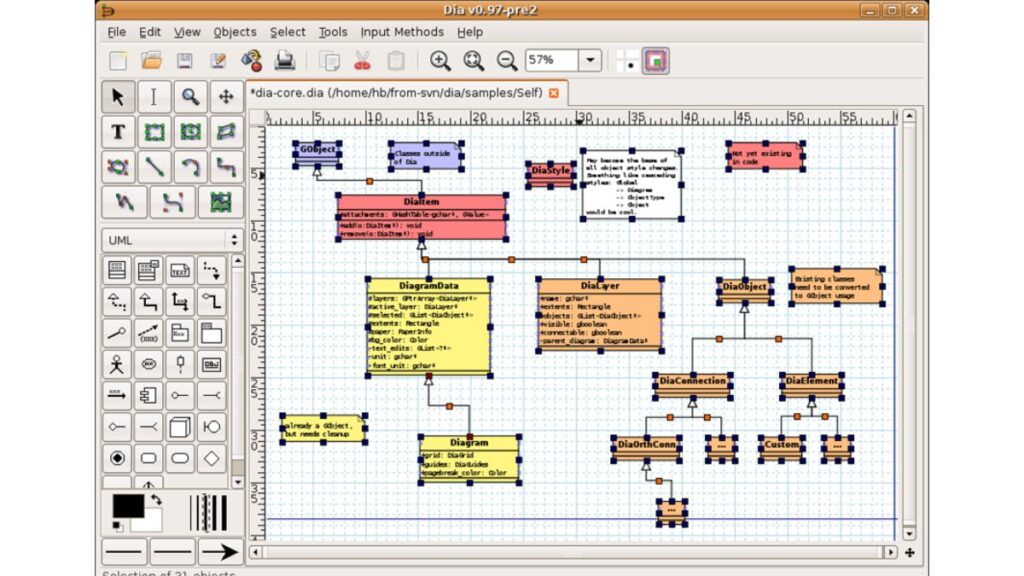Open the UML sheet selector dropdown
Screen dimensions: 1024x576
pos(172,240)
